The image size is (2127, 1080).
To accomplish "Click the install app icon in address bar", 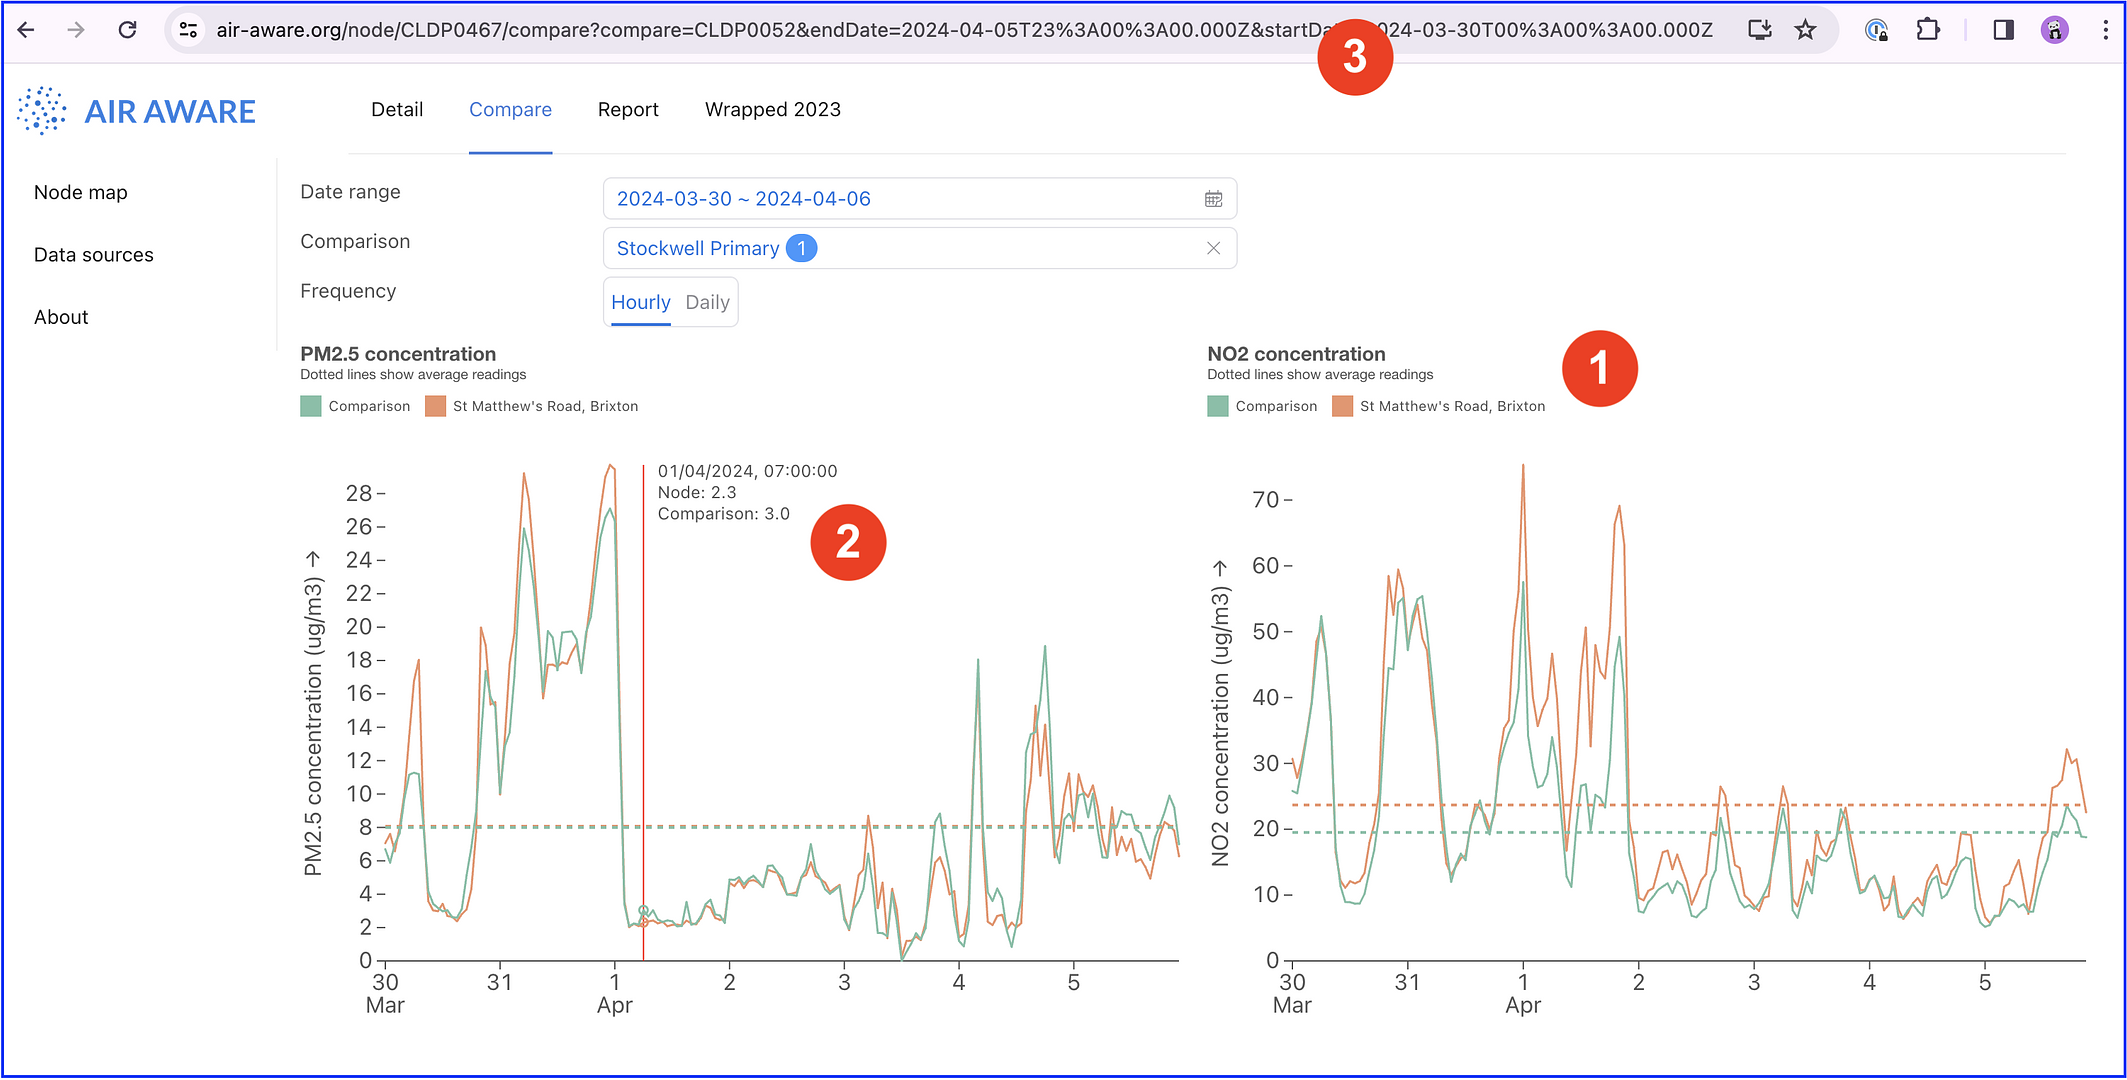I will tap(1759, 30).
